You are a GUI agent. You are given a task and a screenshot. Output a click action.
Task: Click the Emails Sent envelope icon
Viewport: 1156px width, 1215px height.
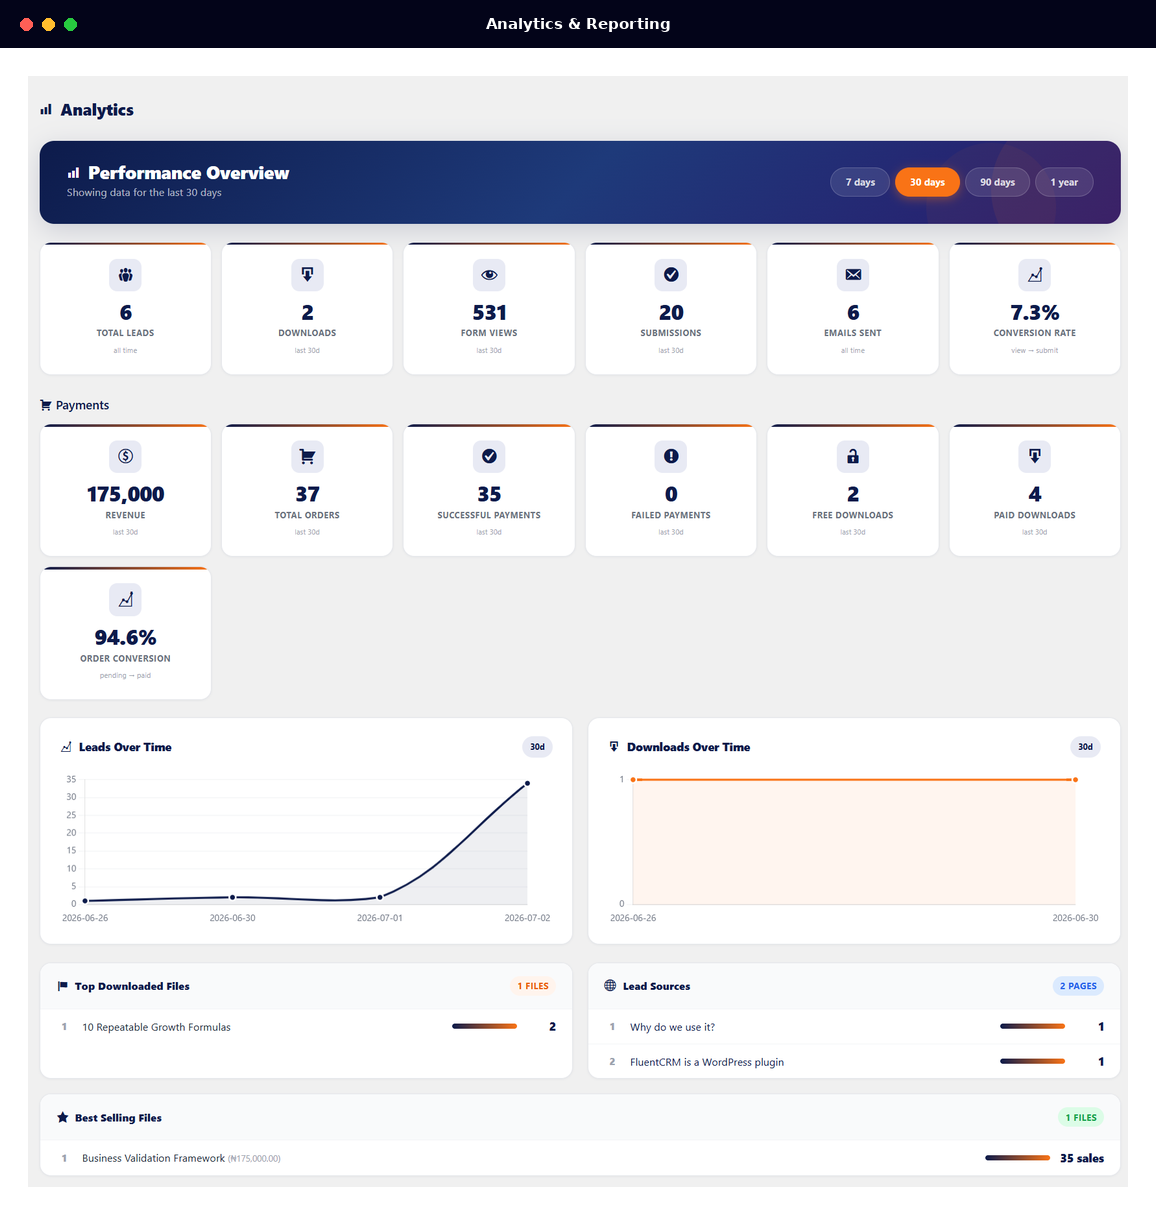coord(853,275)
